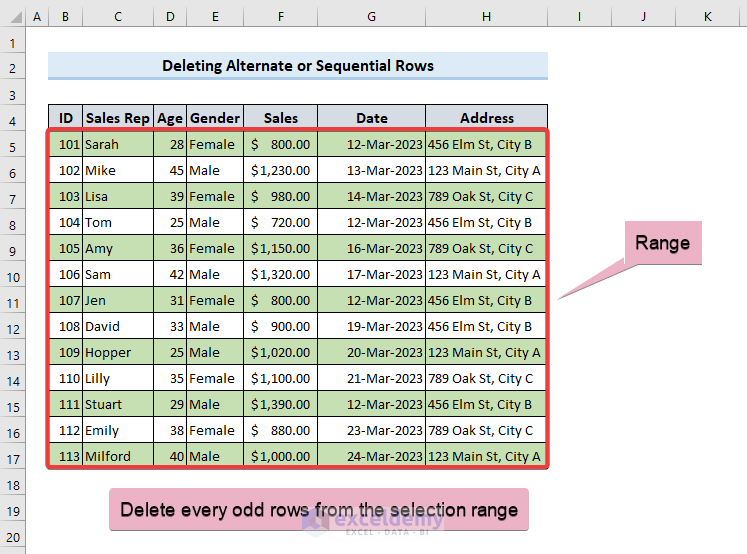
Task: Click the 'Delete every odd rows' note box
Action: [x=319, y=509]
